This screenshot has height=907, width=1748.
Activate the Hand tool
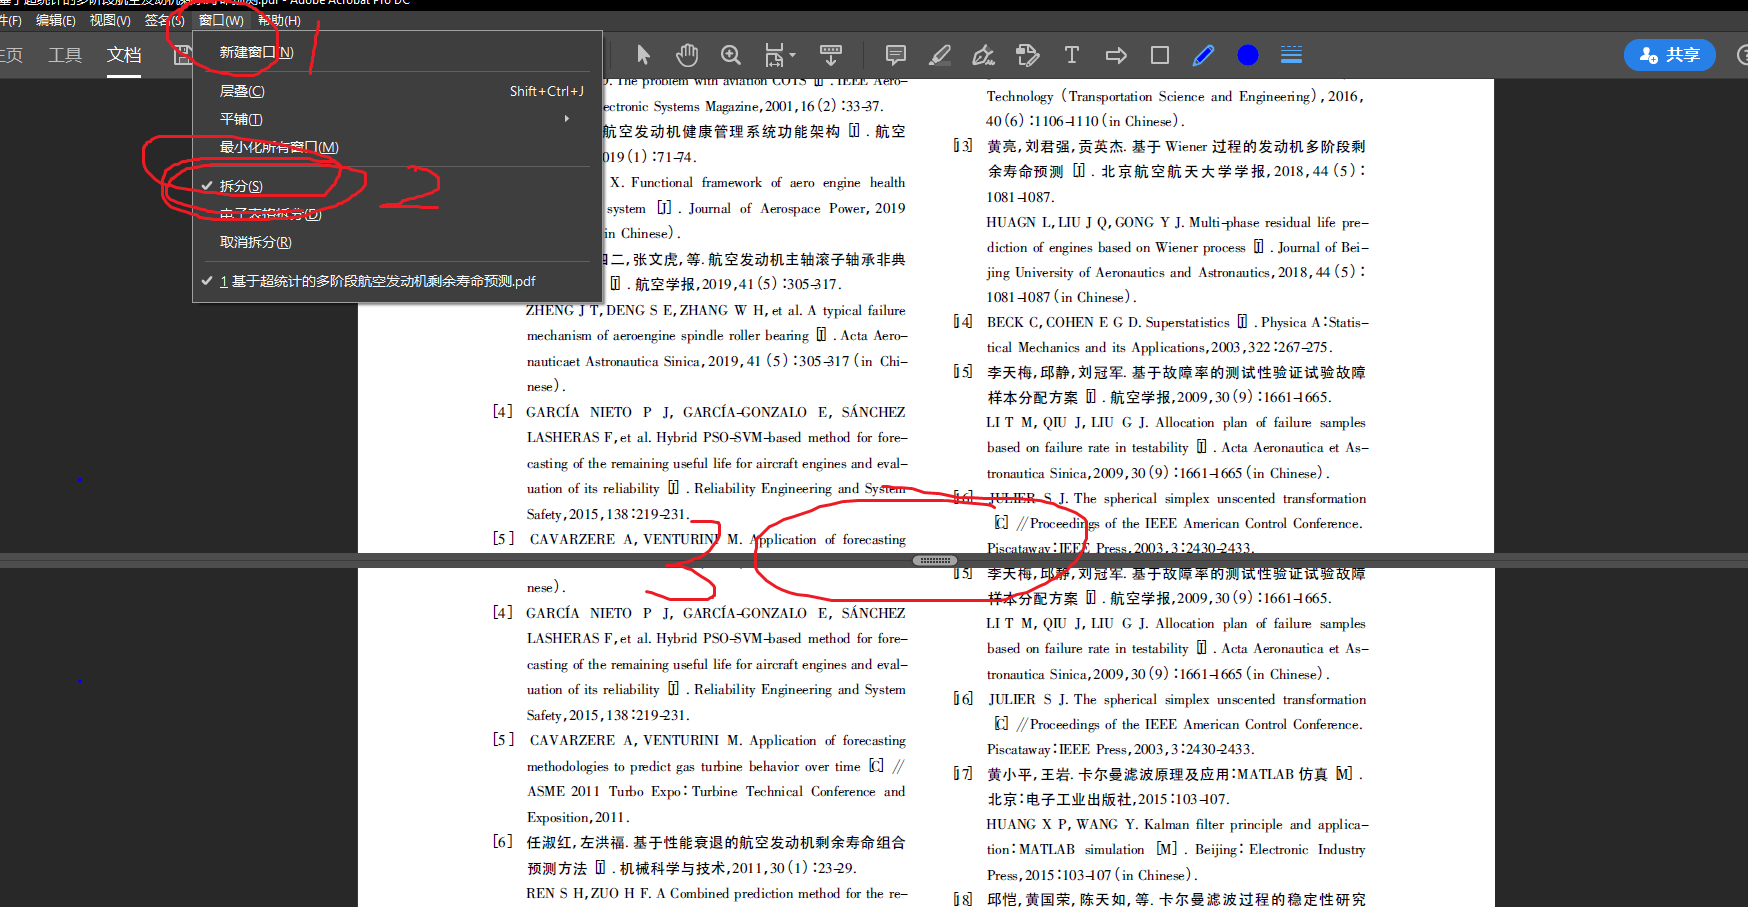point(687,55)
